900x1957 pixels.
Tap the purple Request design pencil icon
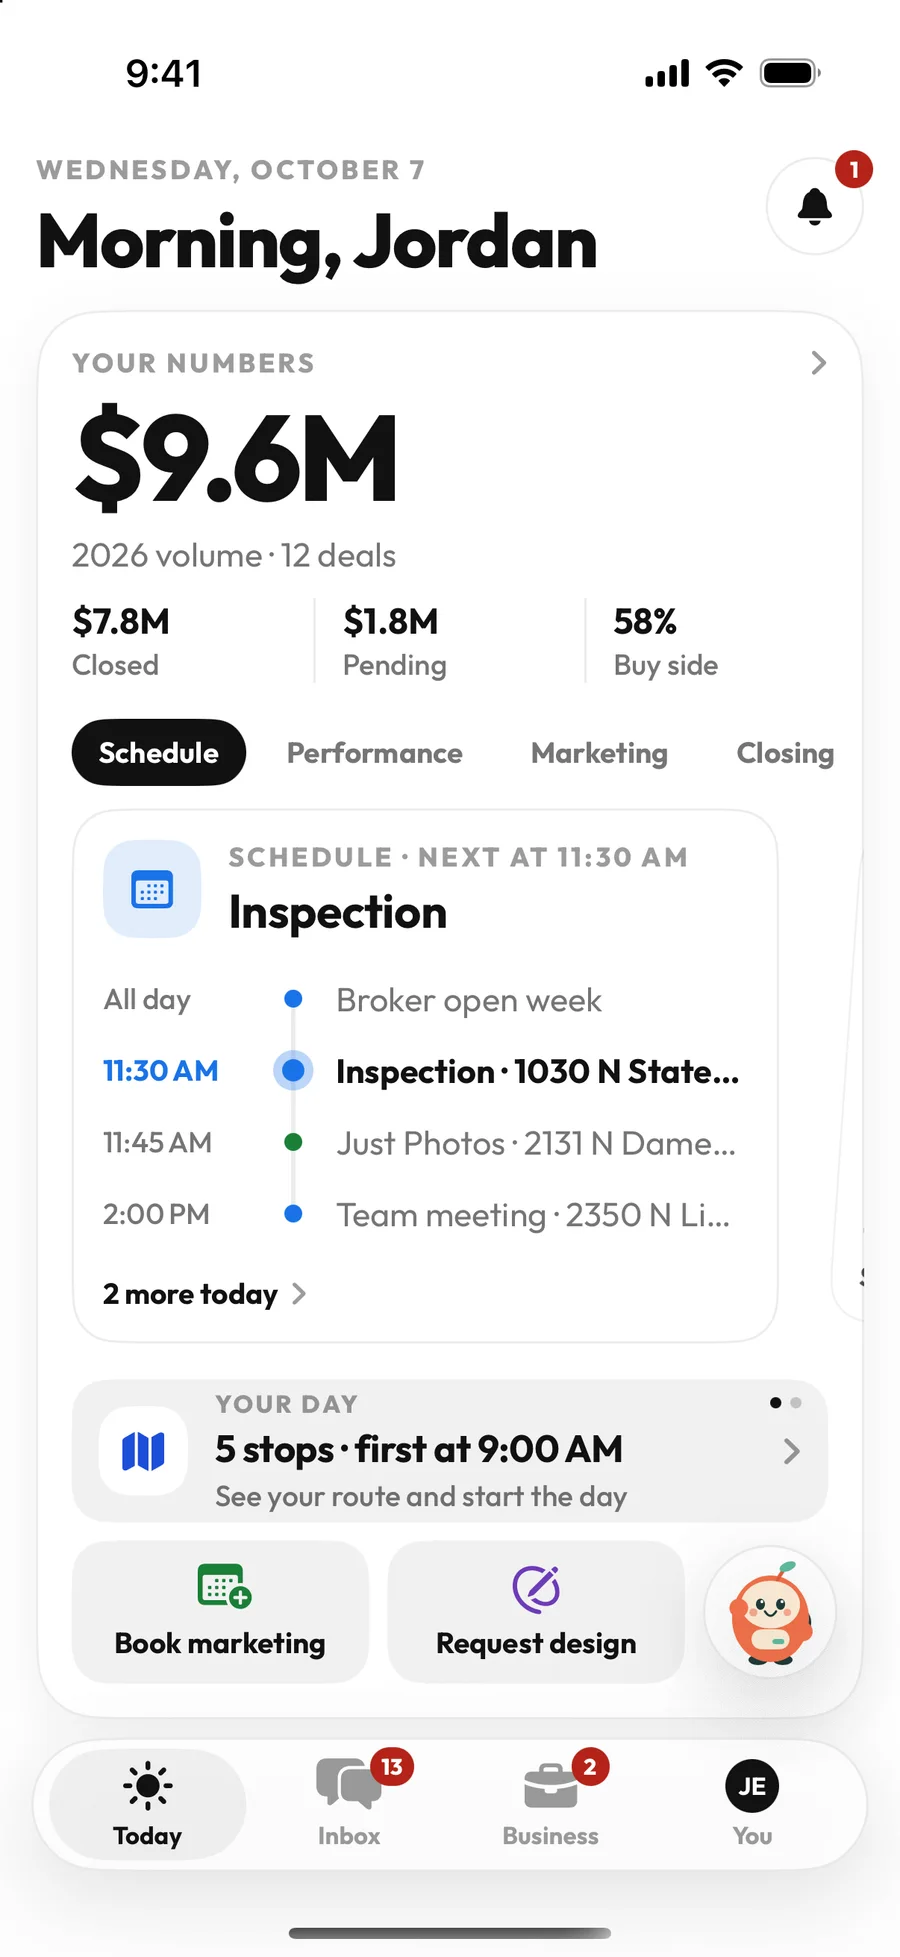click(x=536, y=1588)
